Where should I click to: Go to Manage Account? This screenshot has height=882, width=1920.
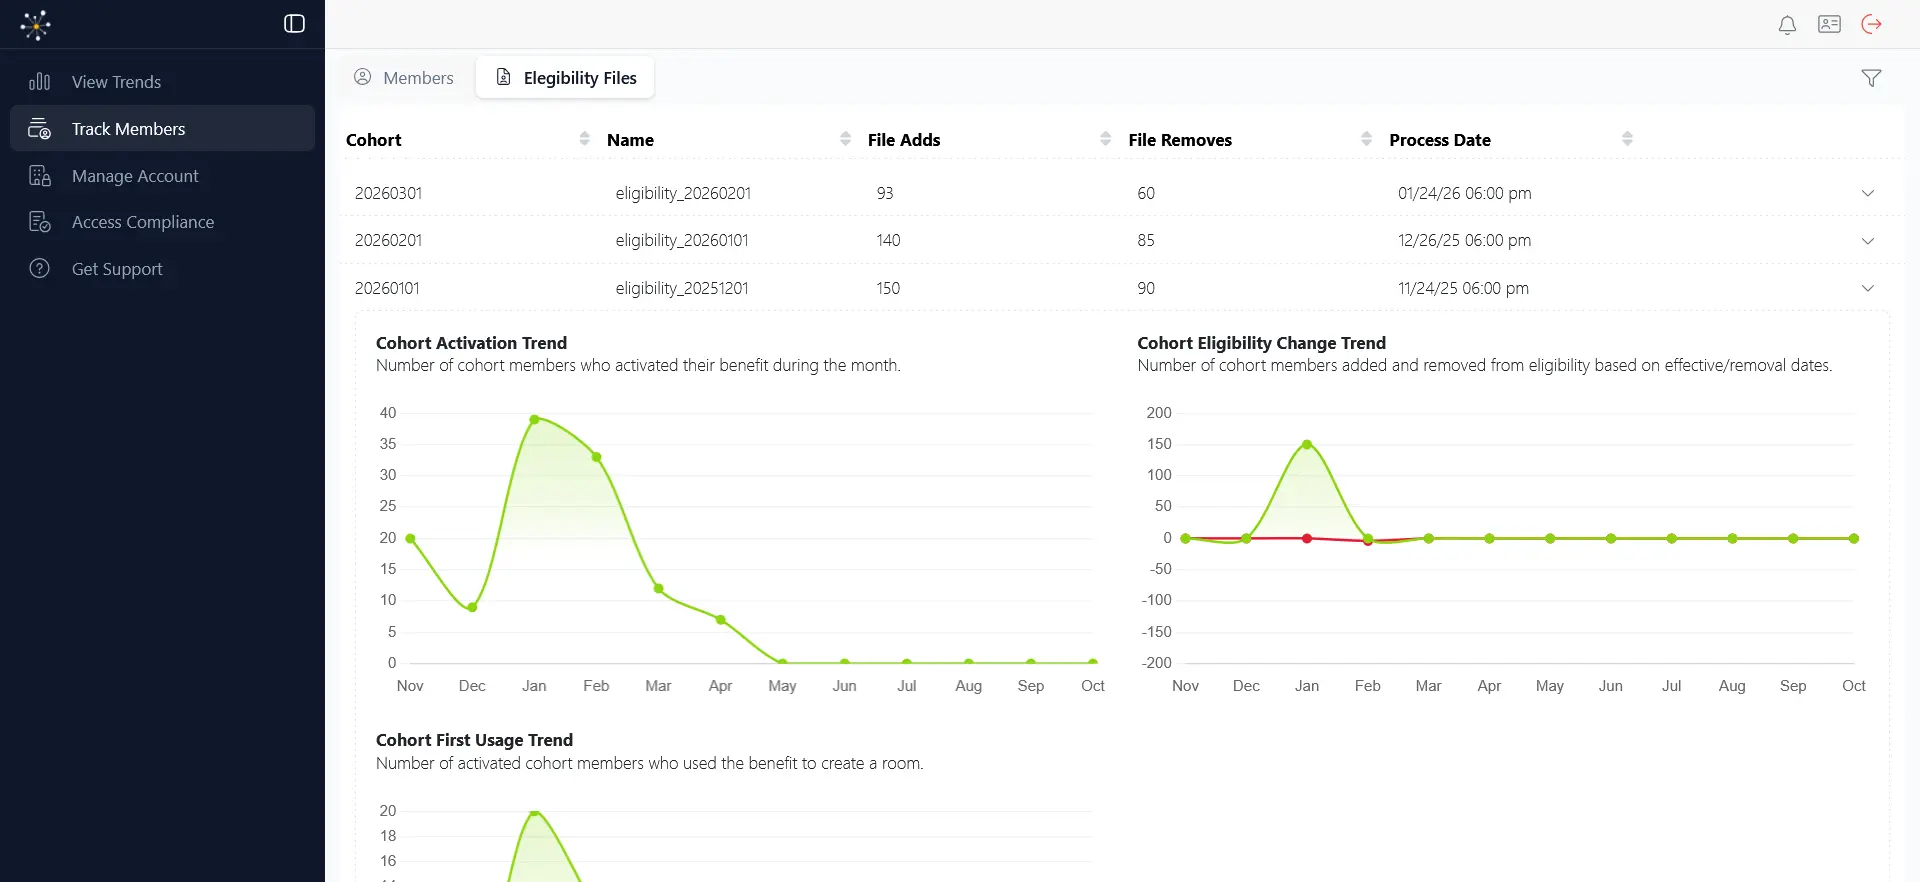pyautogui.click(x=162, y=176)
